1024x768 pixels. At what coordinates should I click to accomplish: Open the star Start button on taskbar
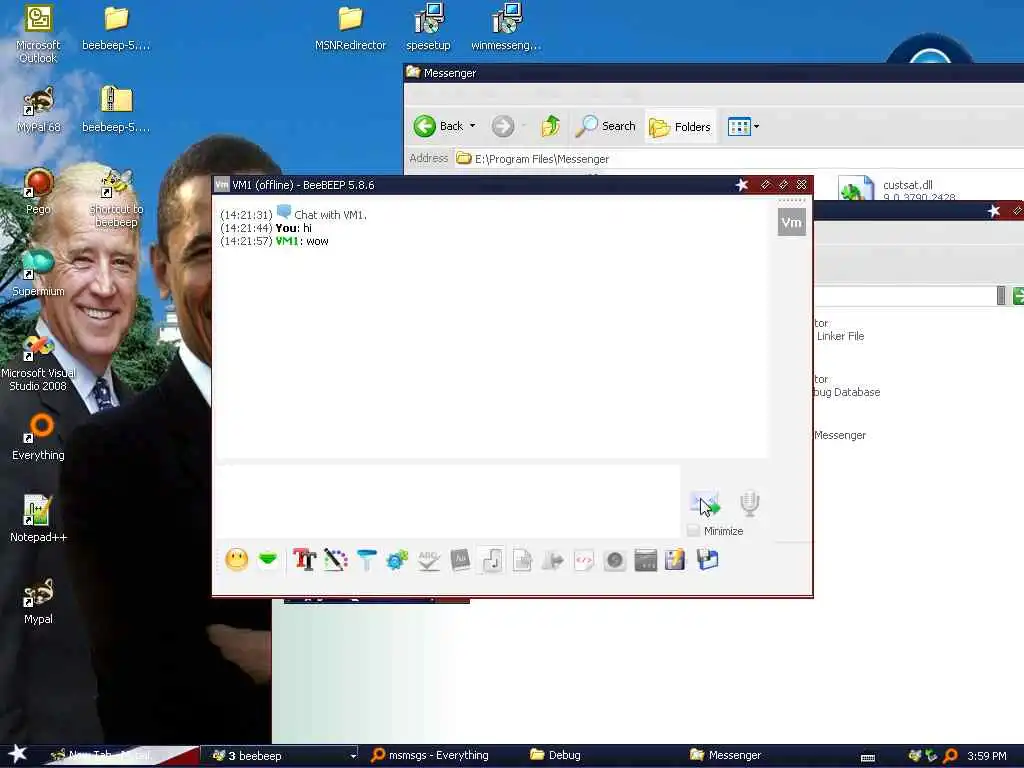pos(18,755)
